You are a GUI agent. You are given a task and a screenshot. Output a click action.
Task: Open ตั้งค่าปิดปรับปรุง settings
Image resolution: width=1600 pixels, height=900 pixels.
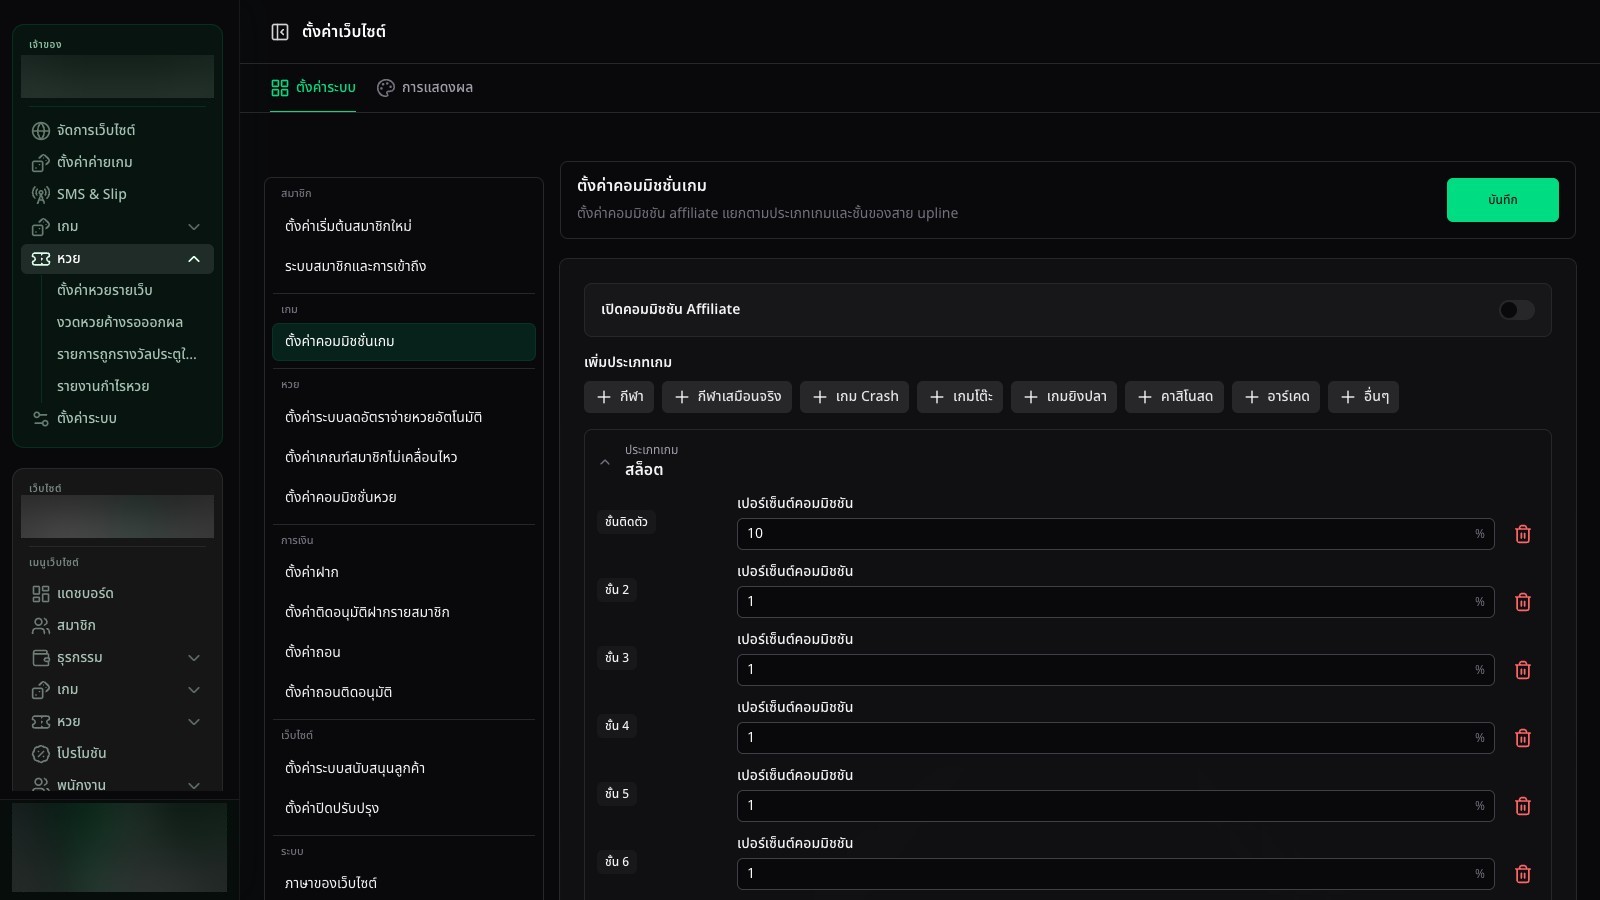404,809
